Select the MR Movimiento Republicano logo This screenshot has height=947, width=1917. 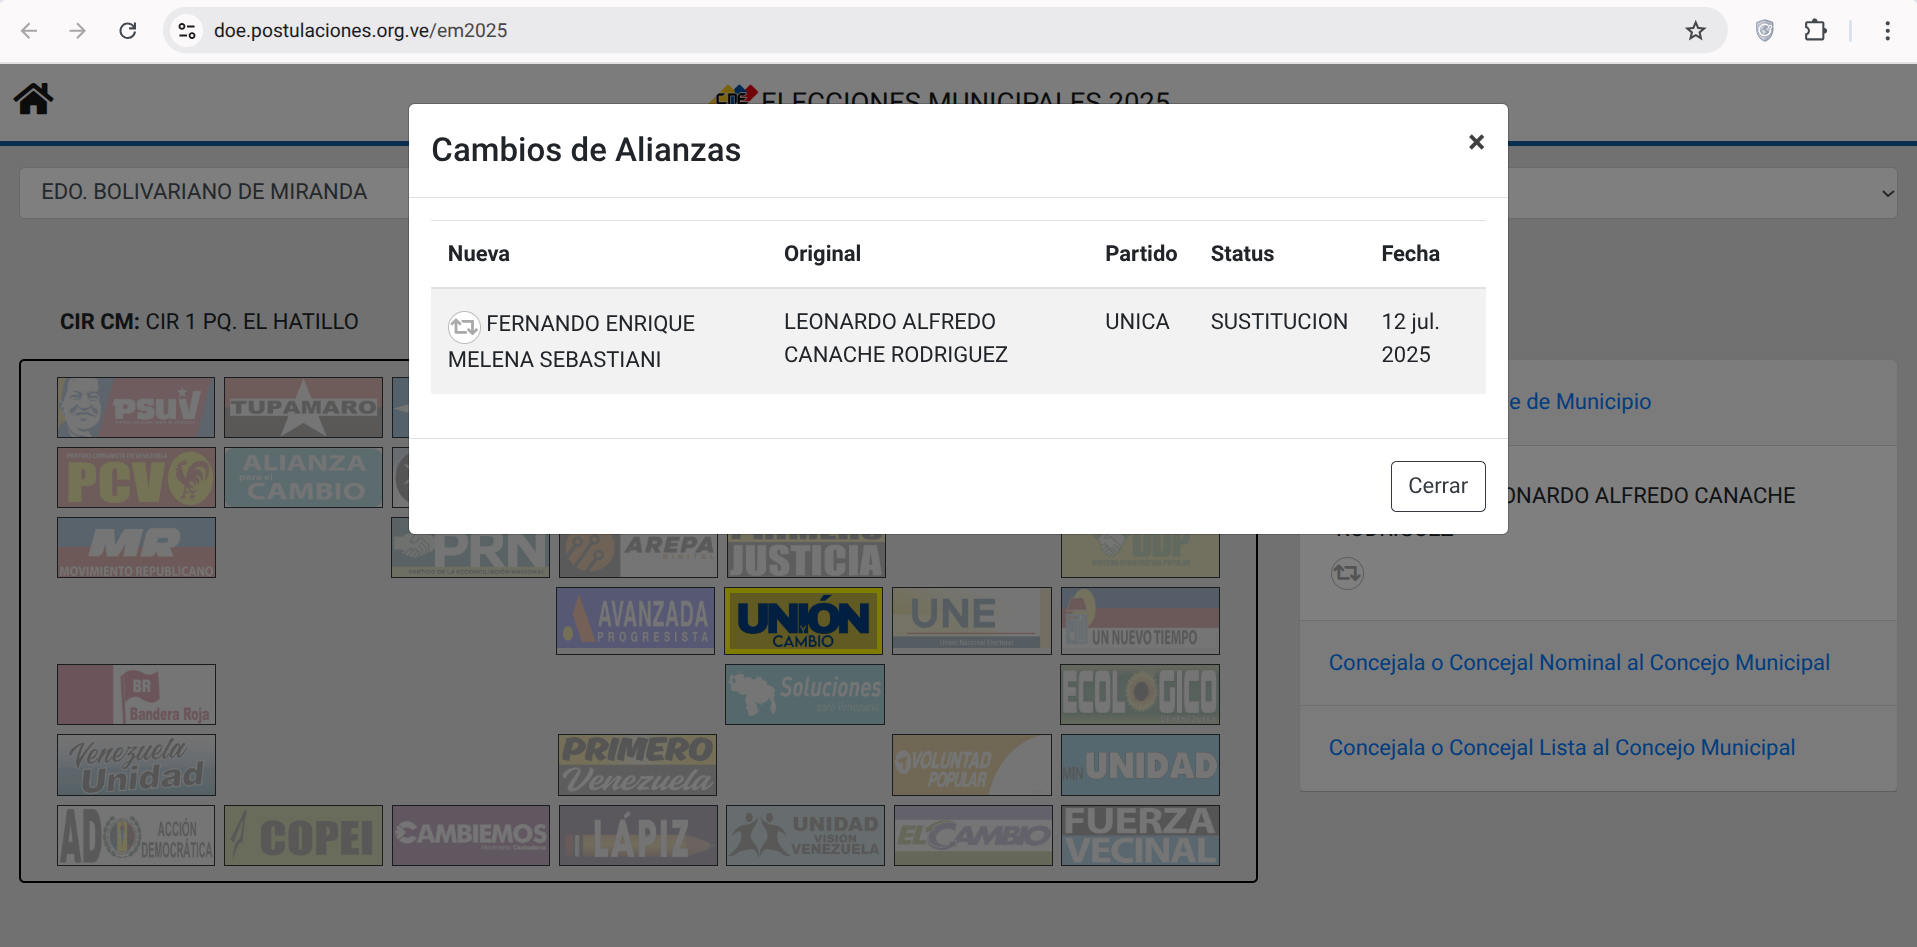pos(136,547)
